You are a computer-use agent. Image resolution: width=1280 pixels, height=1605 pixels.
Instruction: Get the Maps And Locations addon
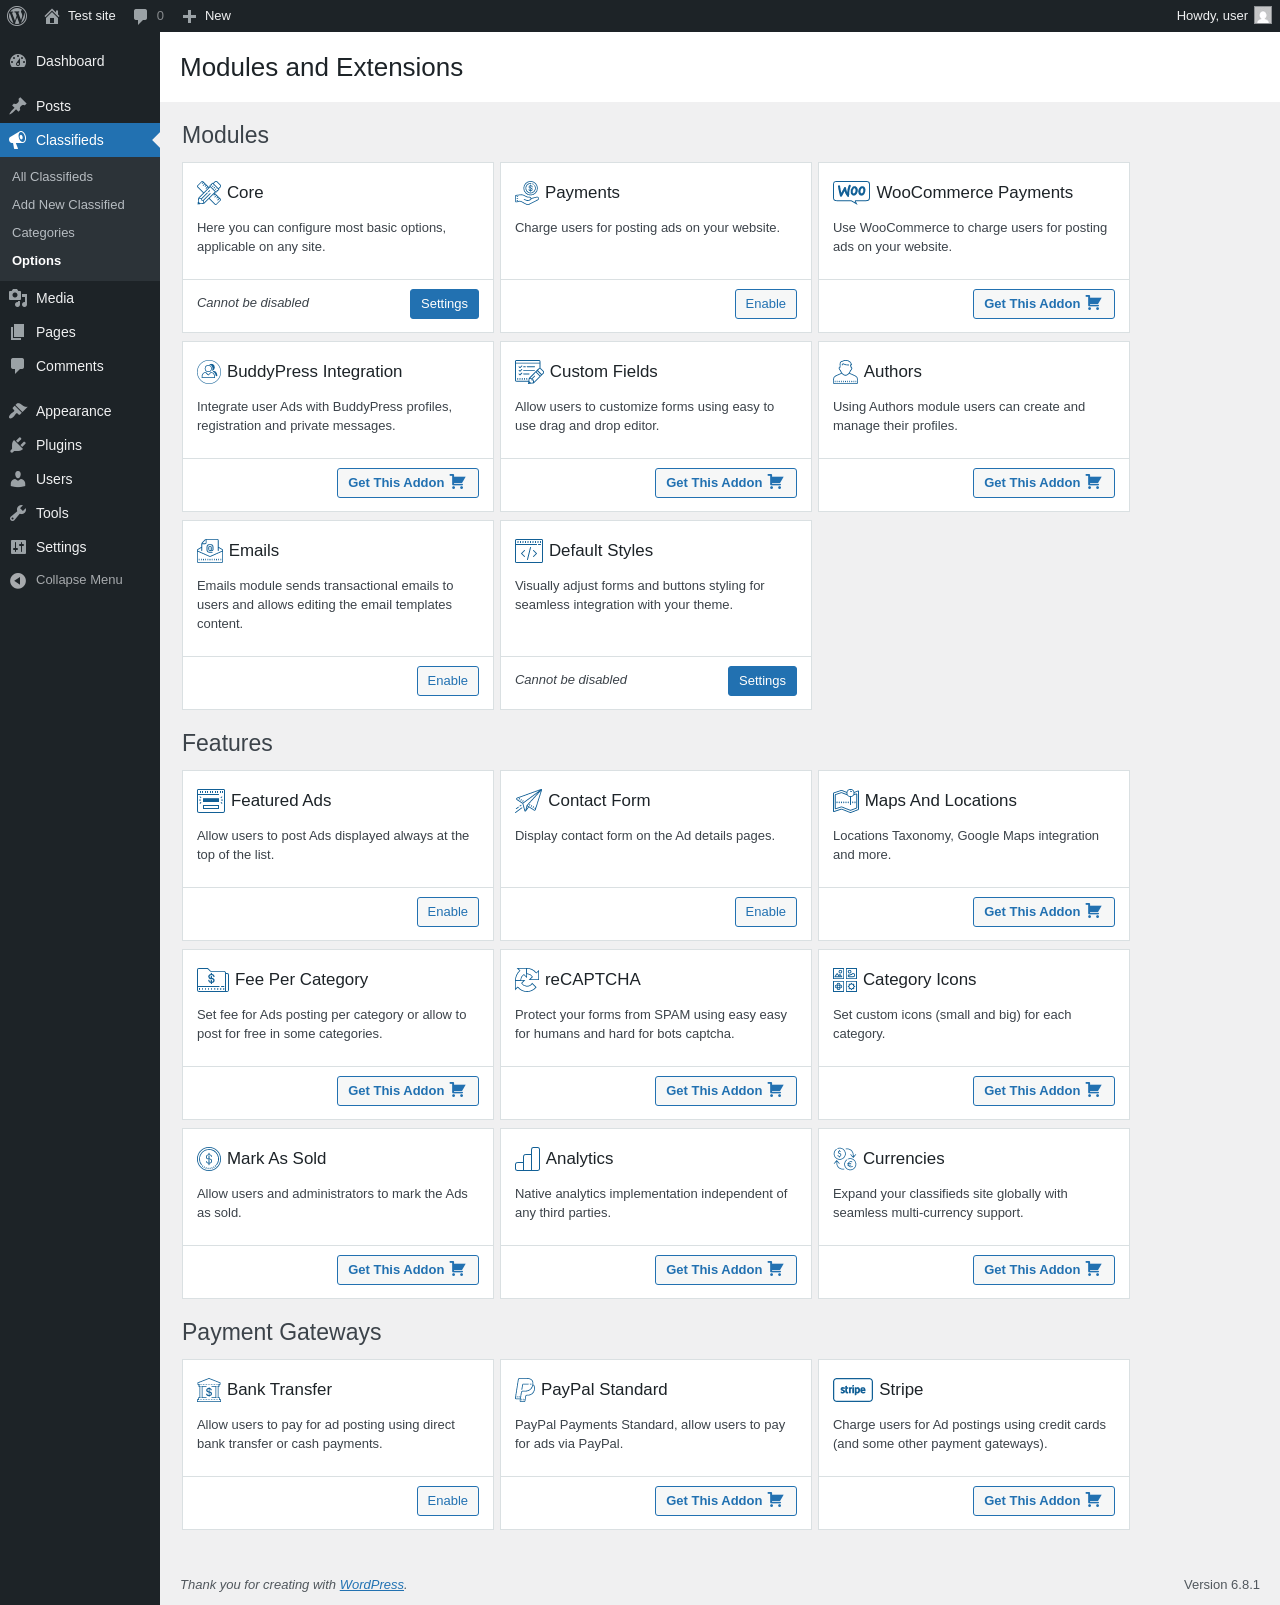[1043, 912]
